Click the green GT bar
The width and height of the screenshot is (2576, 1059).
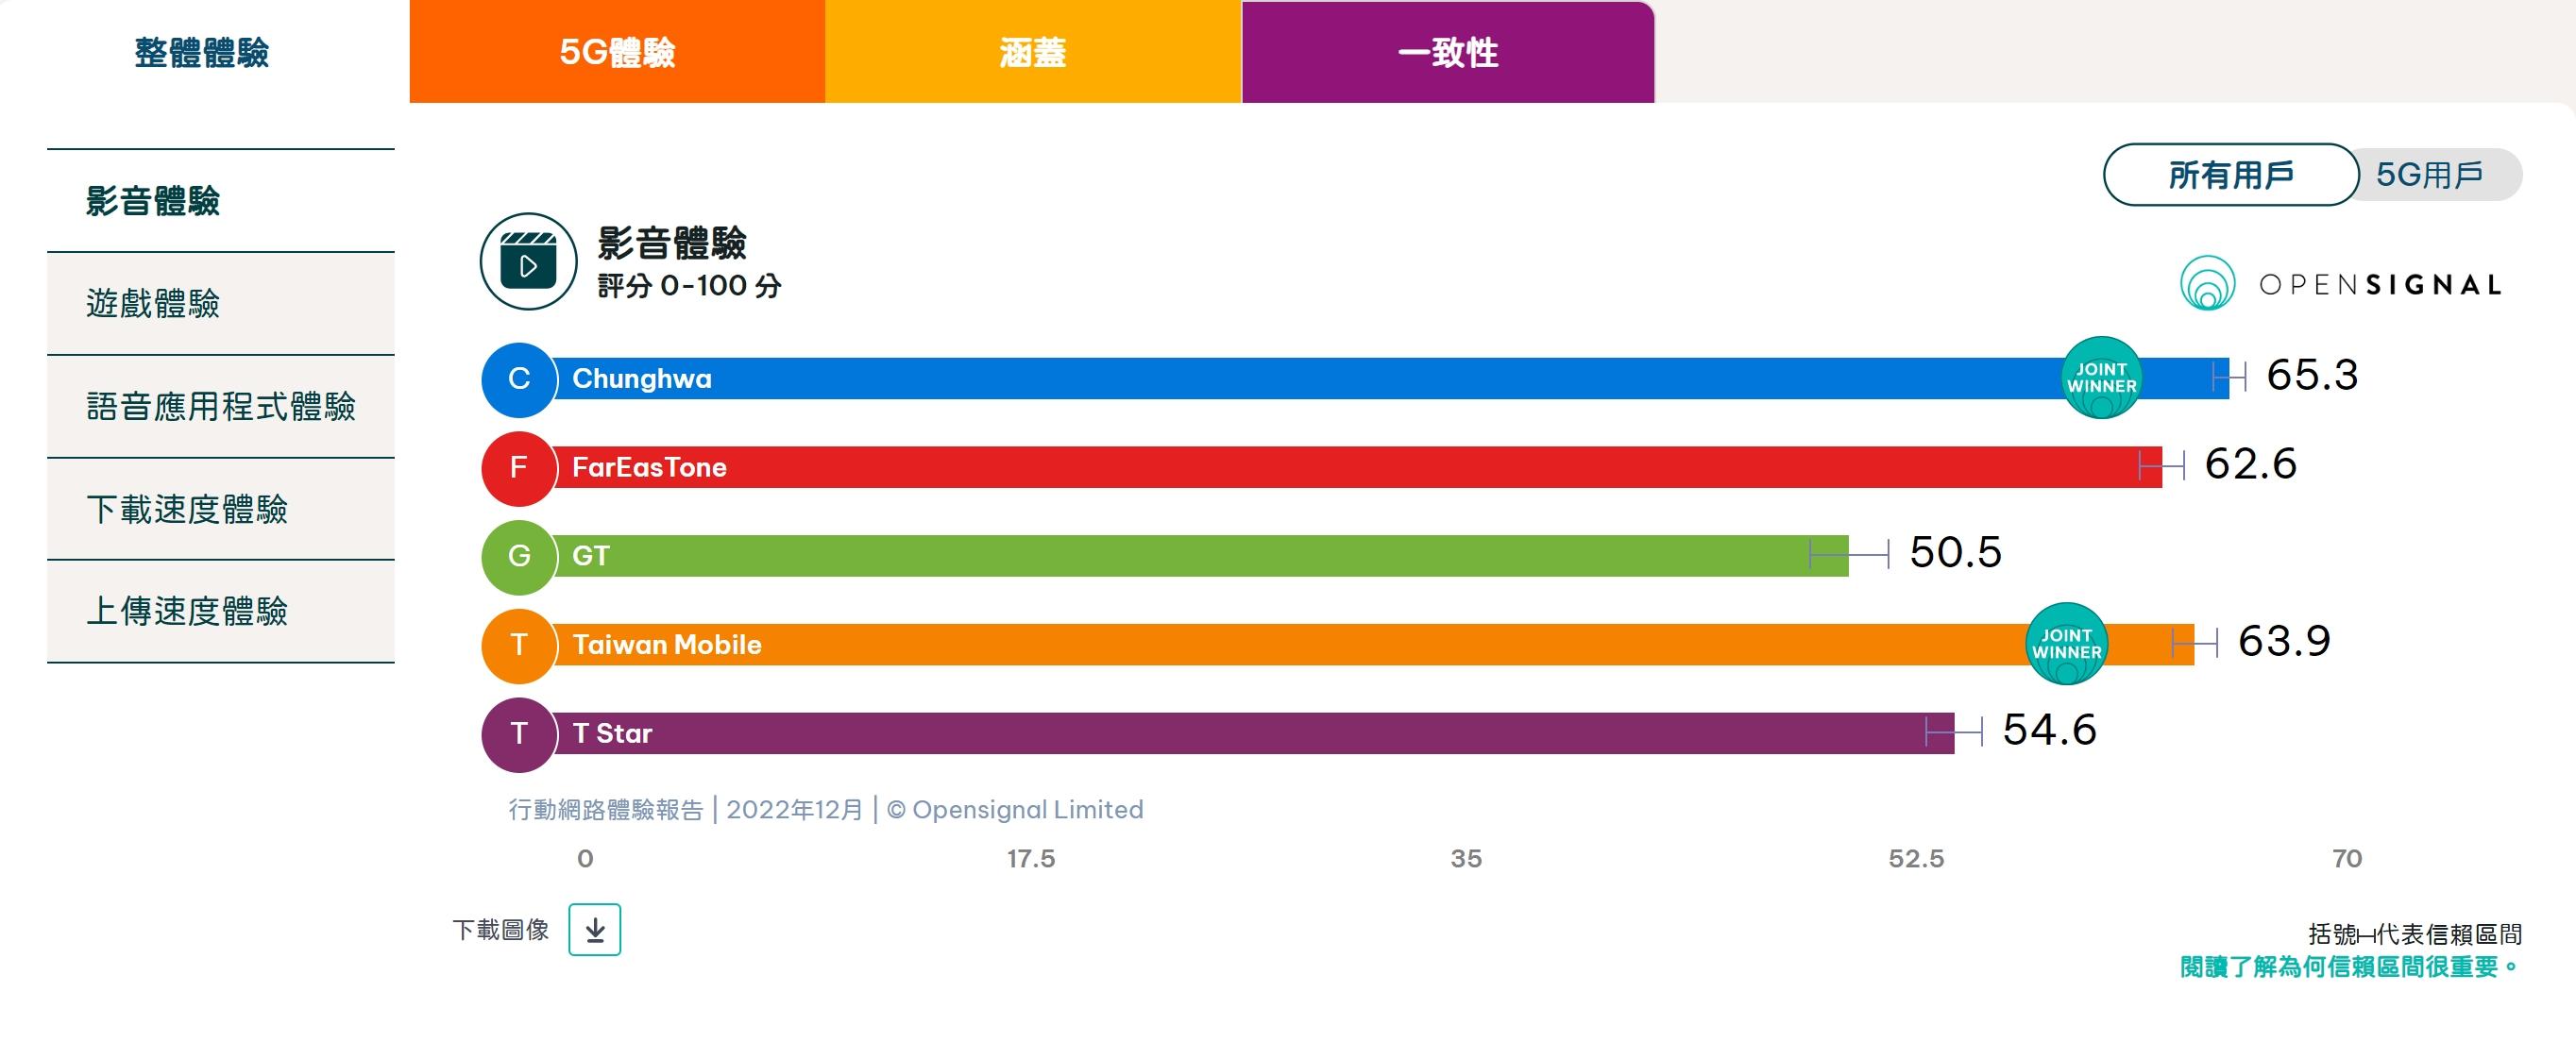(1200, 556)
